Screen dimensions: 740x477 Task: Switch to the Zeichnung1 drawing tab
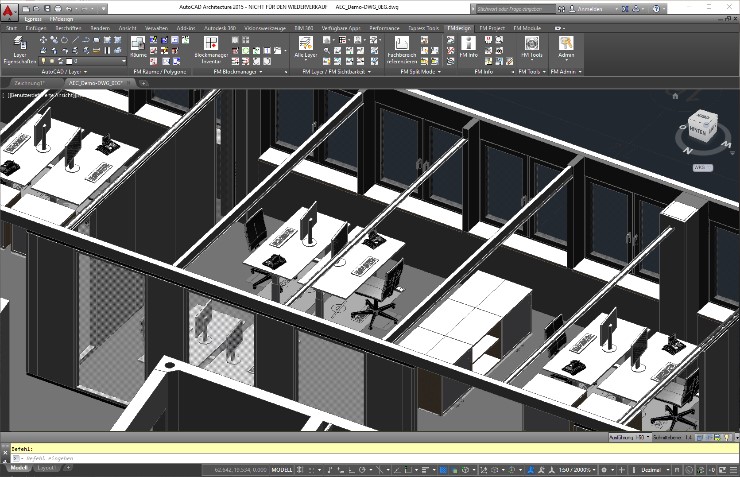click(x=30, y=83)
